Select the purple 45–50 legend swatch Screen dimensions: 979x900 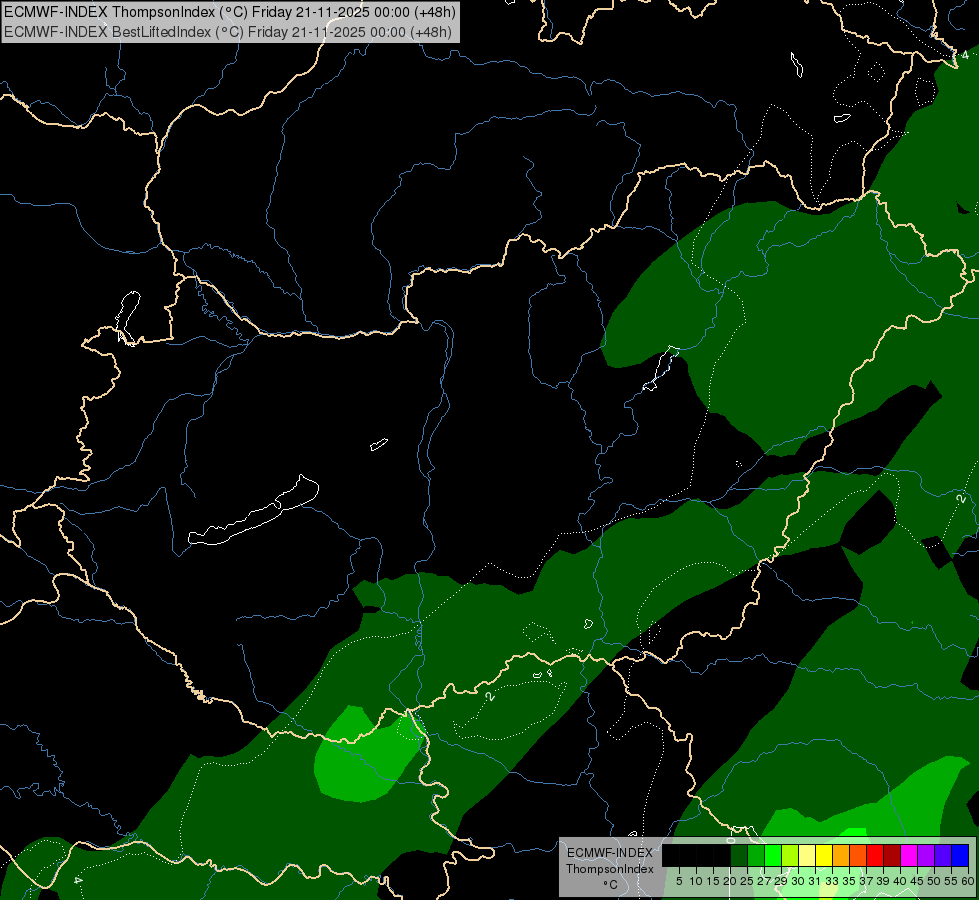[926, 855]
